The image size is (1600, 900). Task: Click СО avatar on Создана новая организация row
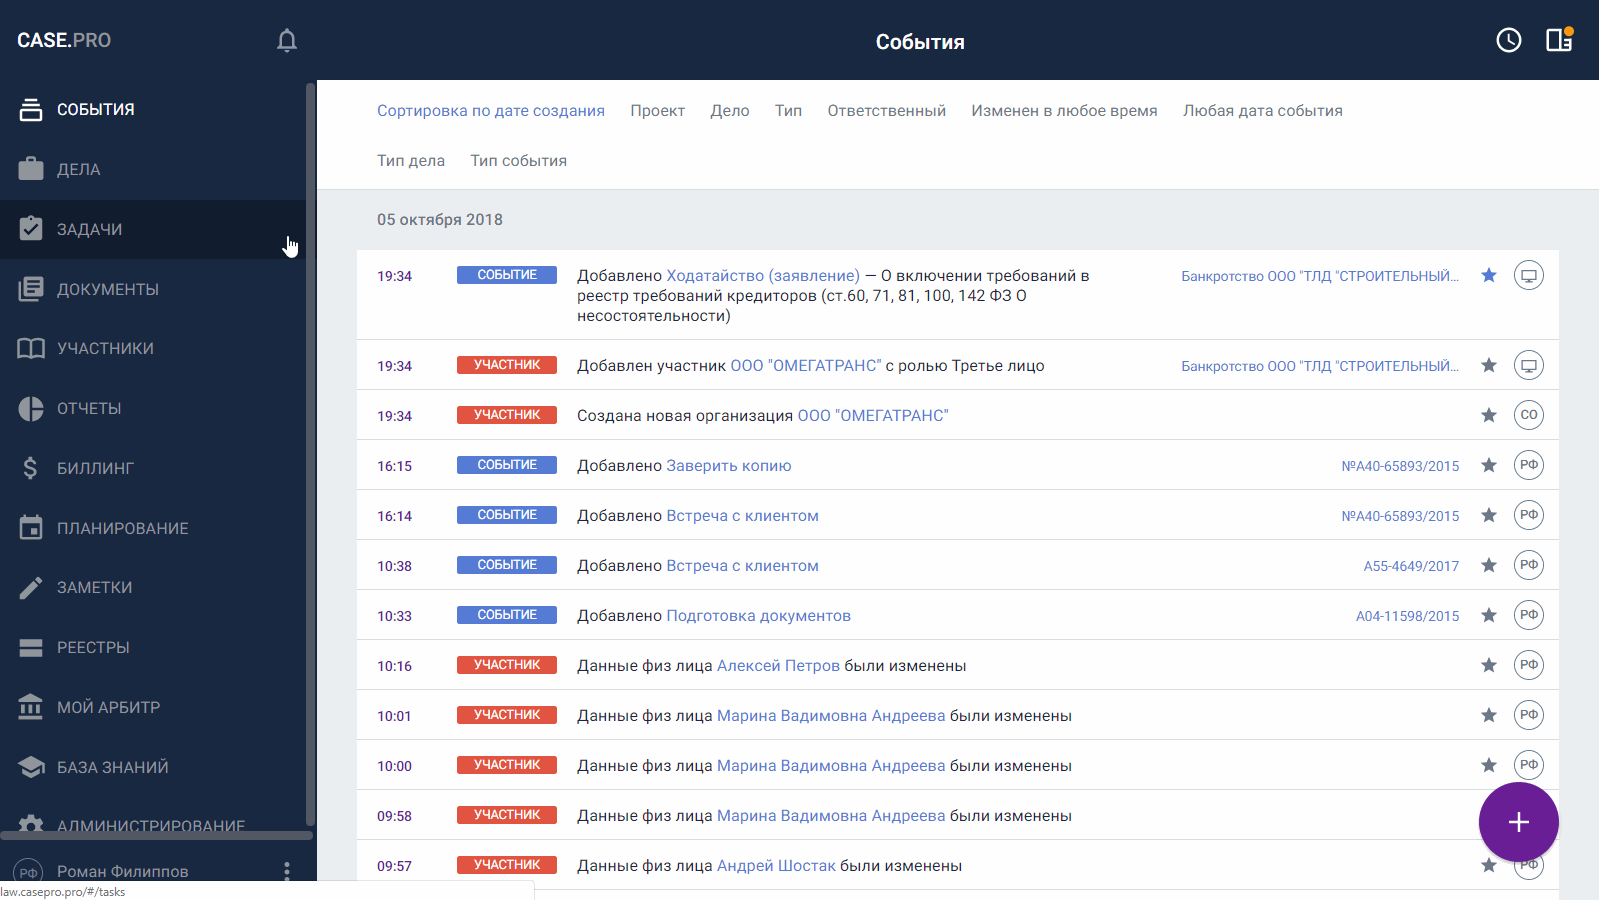[x=1529, y=415]
